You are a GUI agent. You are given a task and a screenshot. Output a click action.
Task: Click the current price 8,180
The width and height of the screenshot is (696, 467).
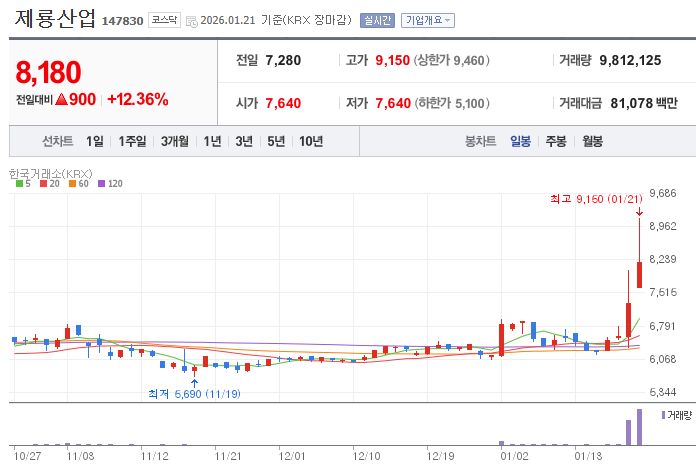tap(48, 72)
